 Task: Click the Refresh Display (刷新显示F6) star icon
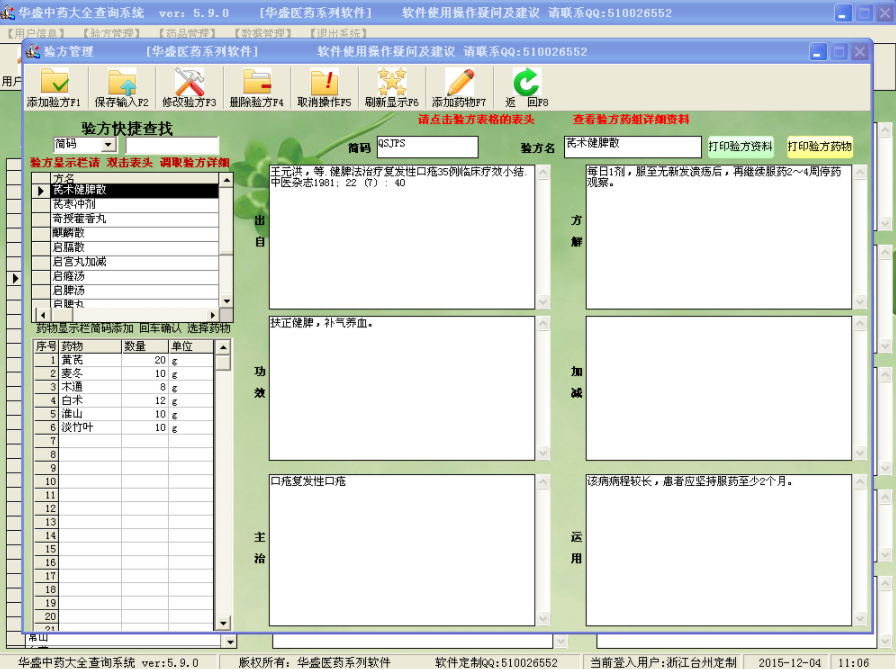[391, 81]
